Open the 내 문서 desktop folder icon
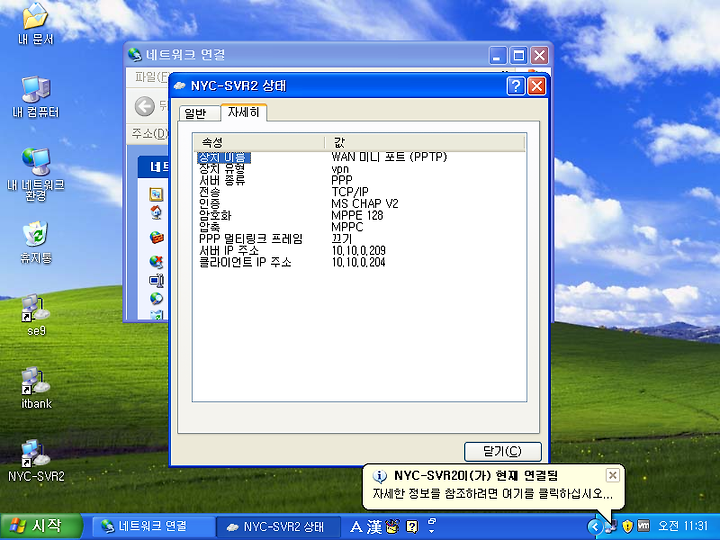 [35, 23]
